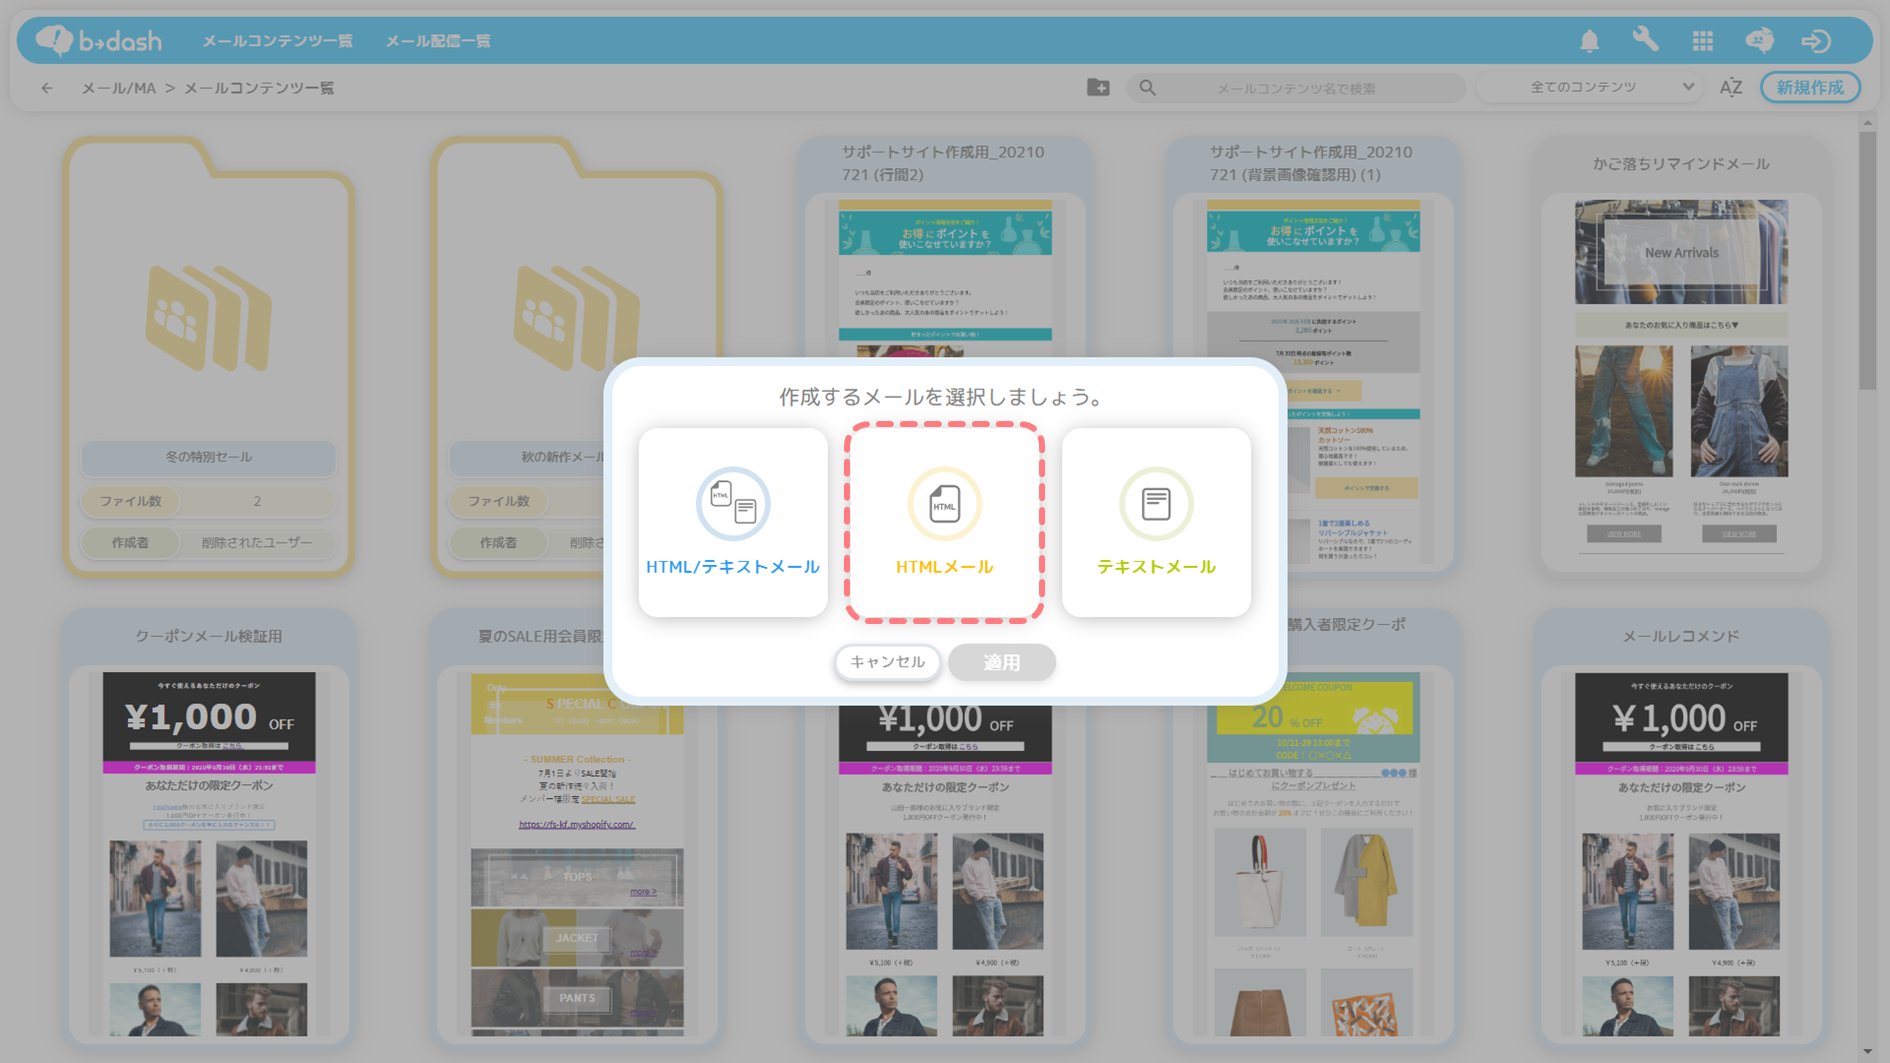Click ファイル数 label in 冬の特別セール

coord(130,501)
